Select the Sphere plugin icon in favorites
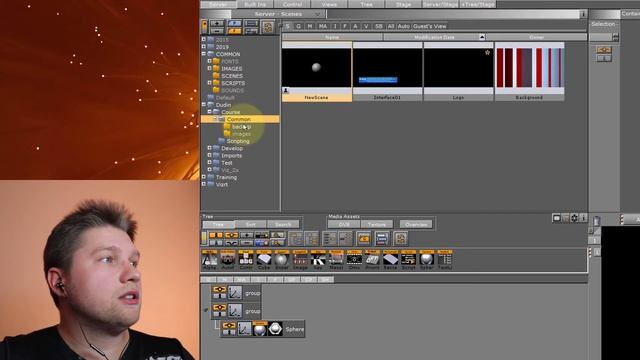Image resolution: width=640 pixels, height=360 pixels. 427,260
